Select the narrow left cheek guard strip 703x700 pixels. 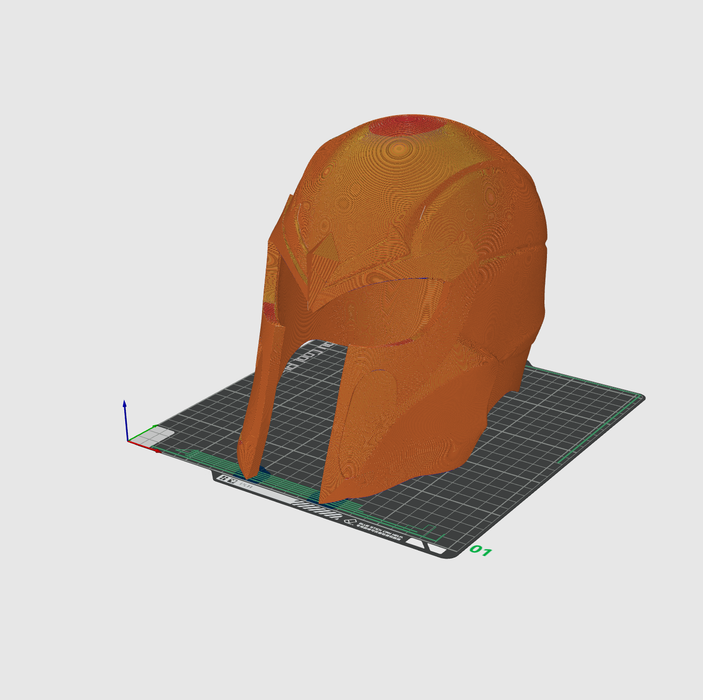[x=258, y=400]
